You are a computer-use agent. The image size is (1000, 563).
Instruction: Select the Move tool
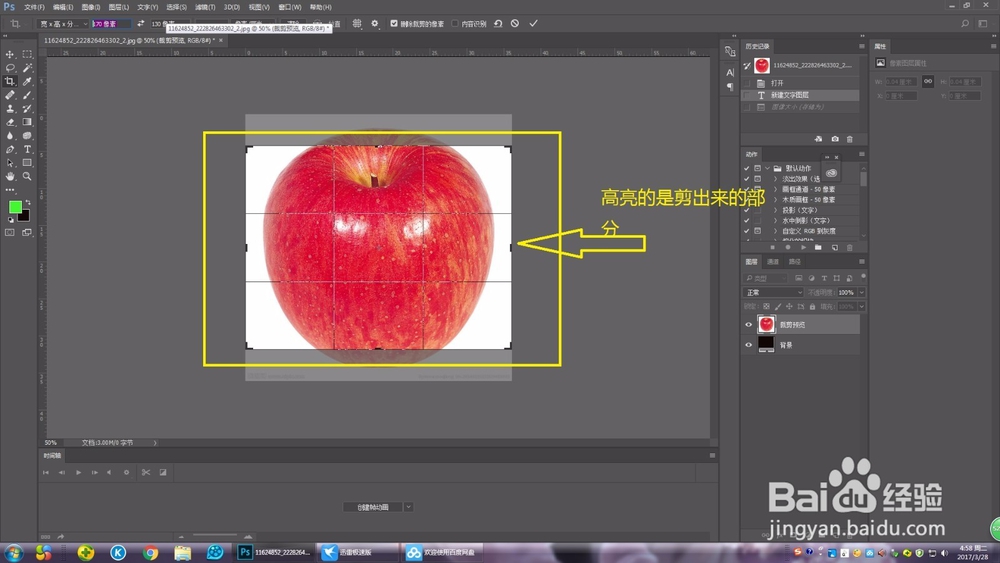(x=10, y=54)
